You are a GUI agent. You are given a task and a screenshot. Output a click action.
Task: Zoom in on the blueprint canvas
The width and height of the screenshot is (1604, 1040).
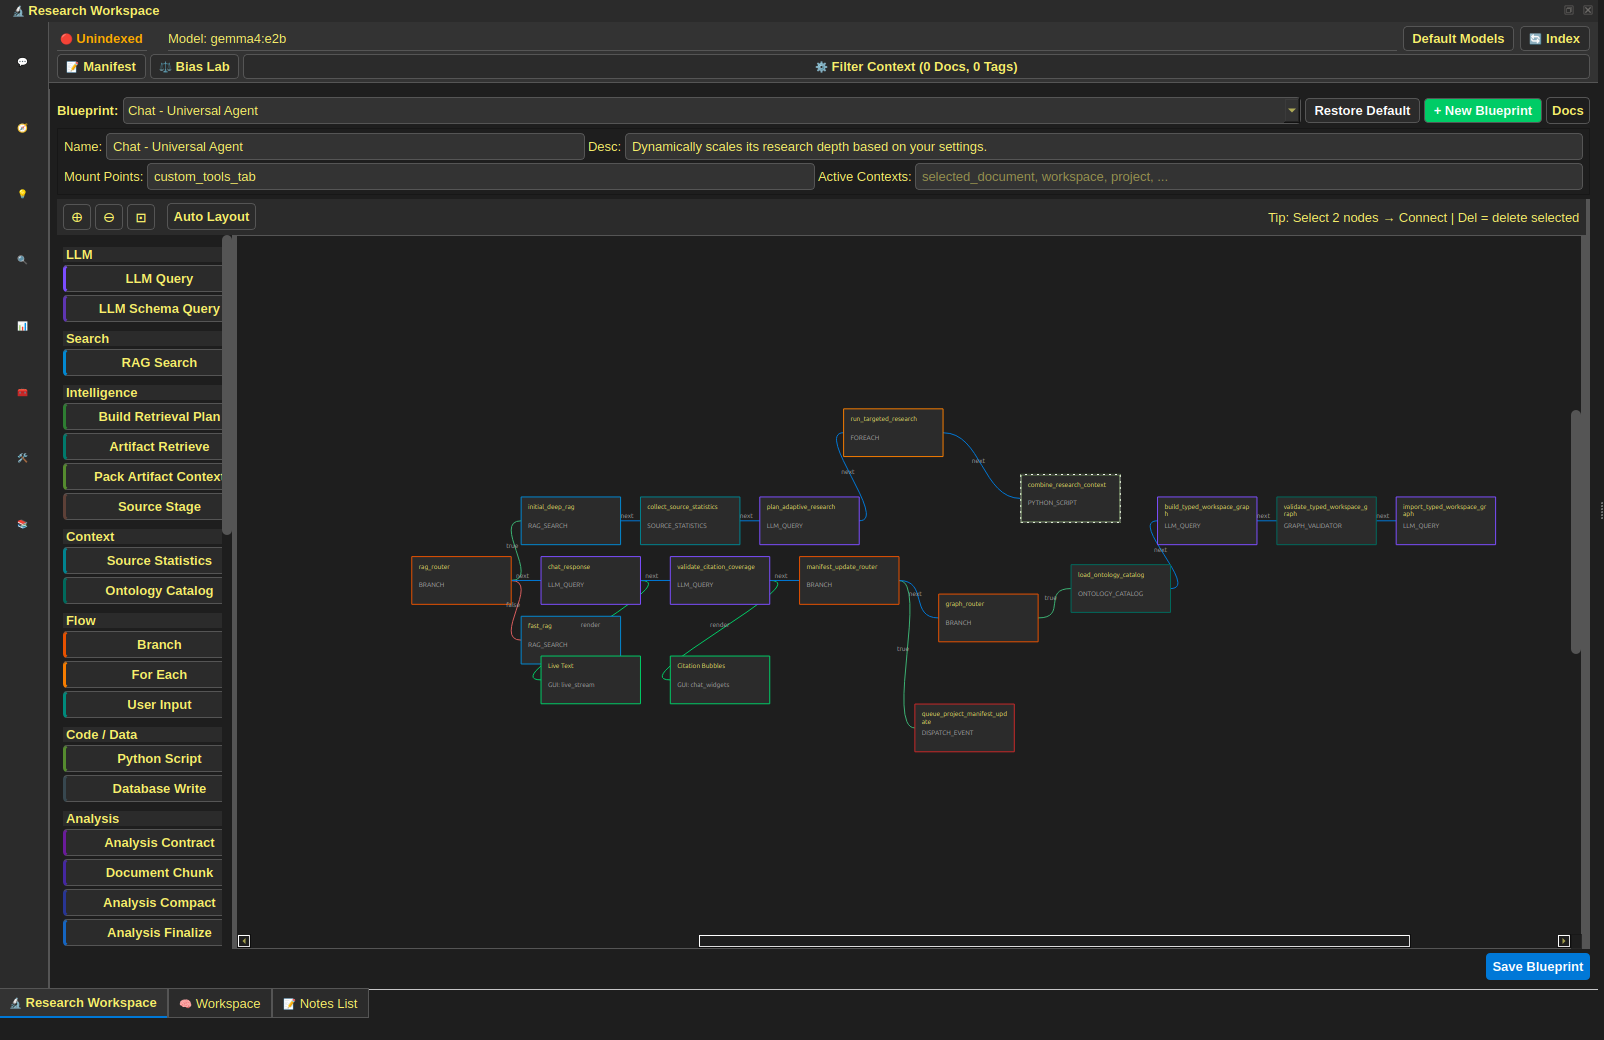point(77,217)
